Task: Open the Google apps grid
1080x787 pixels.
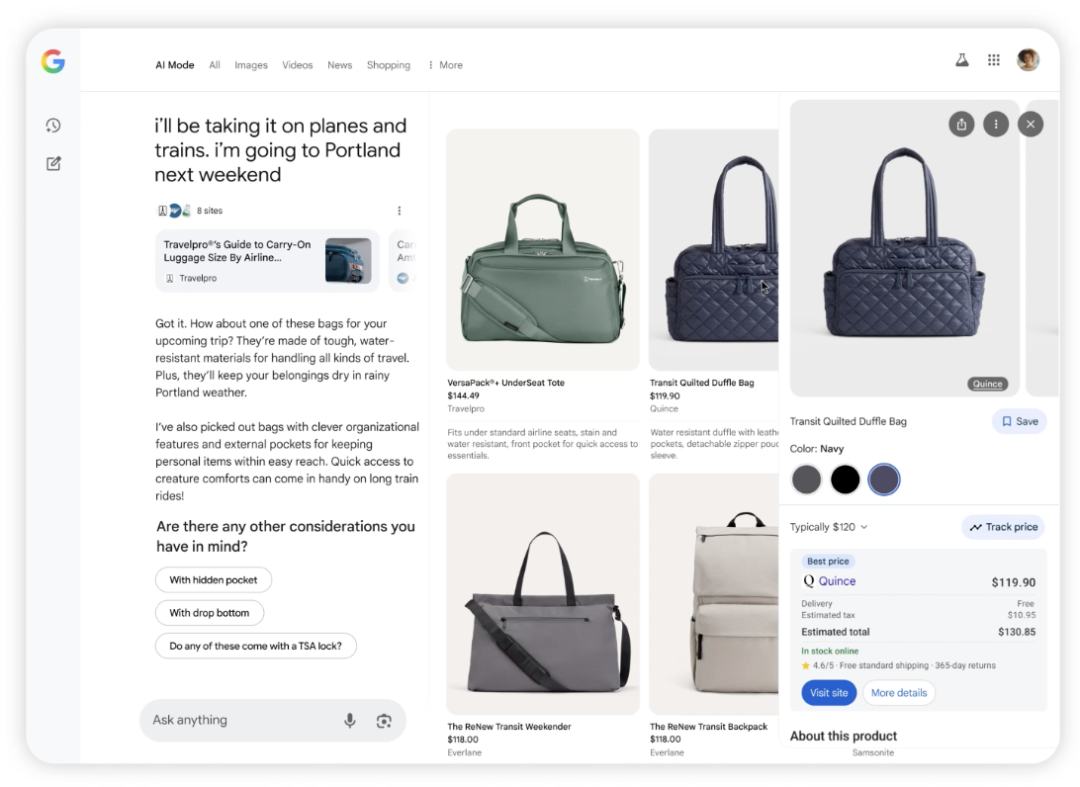Action: [993, 61]
